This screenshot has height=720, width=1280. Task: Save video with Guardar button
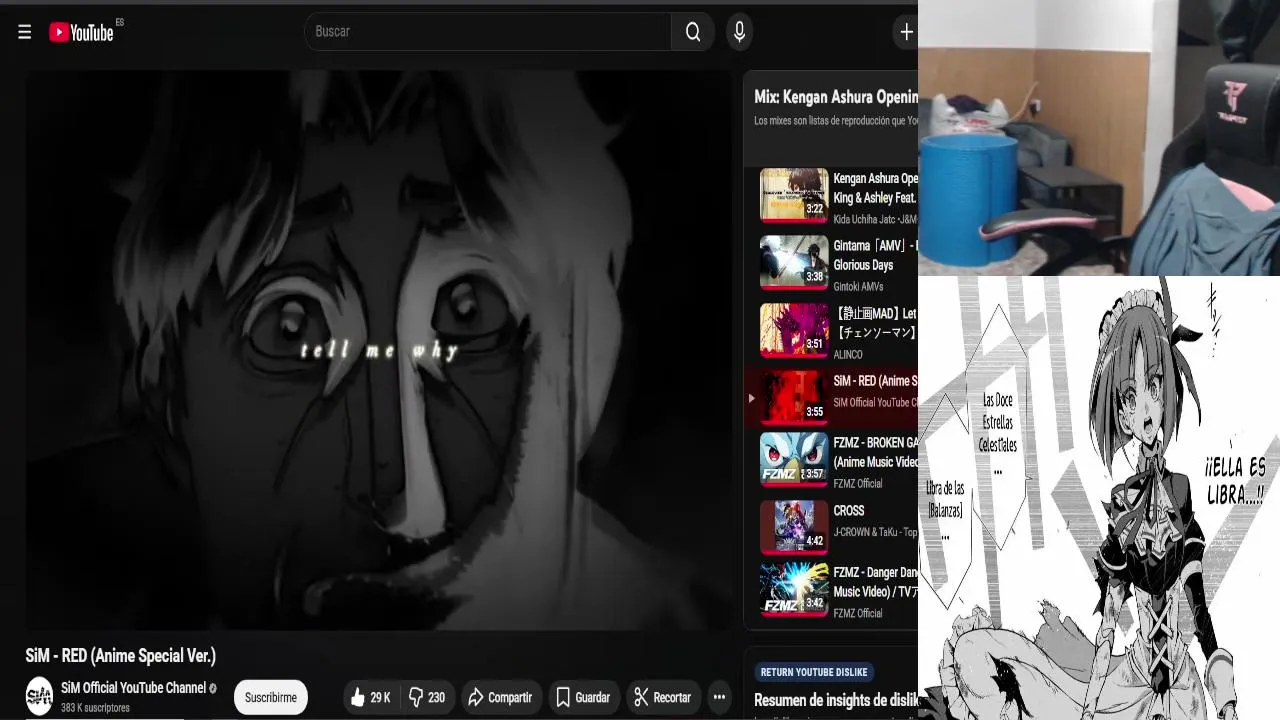pyautogui.click(x=583, y=697)
